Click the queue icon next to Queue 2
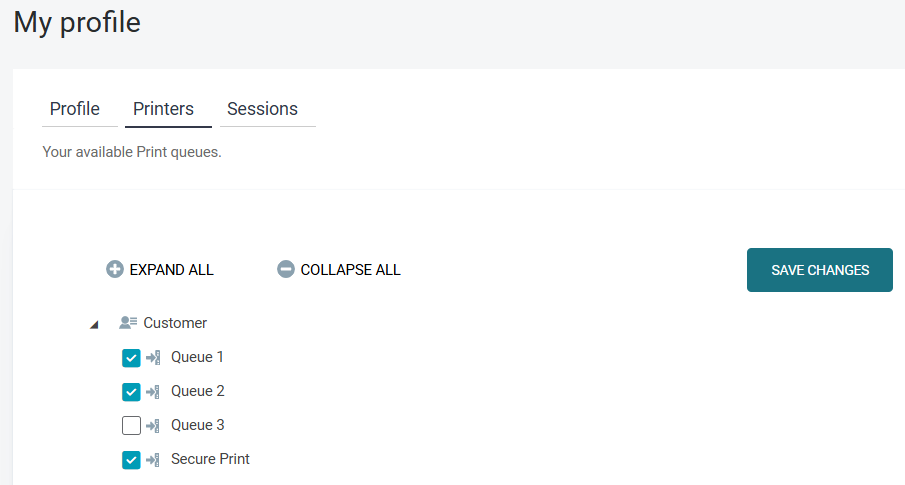 pyautogui.click(x=153, y=391)
